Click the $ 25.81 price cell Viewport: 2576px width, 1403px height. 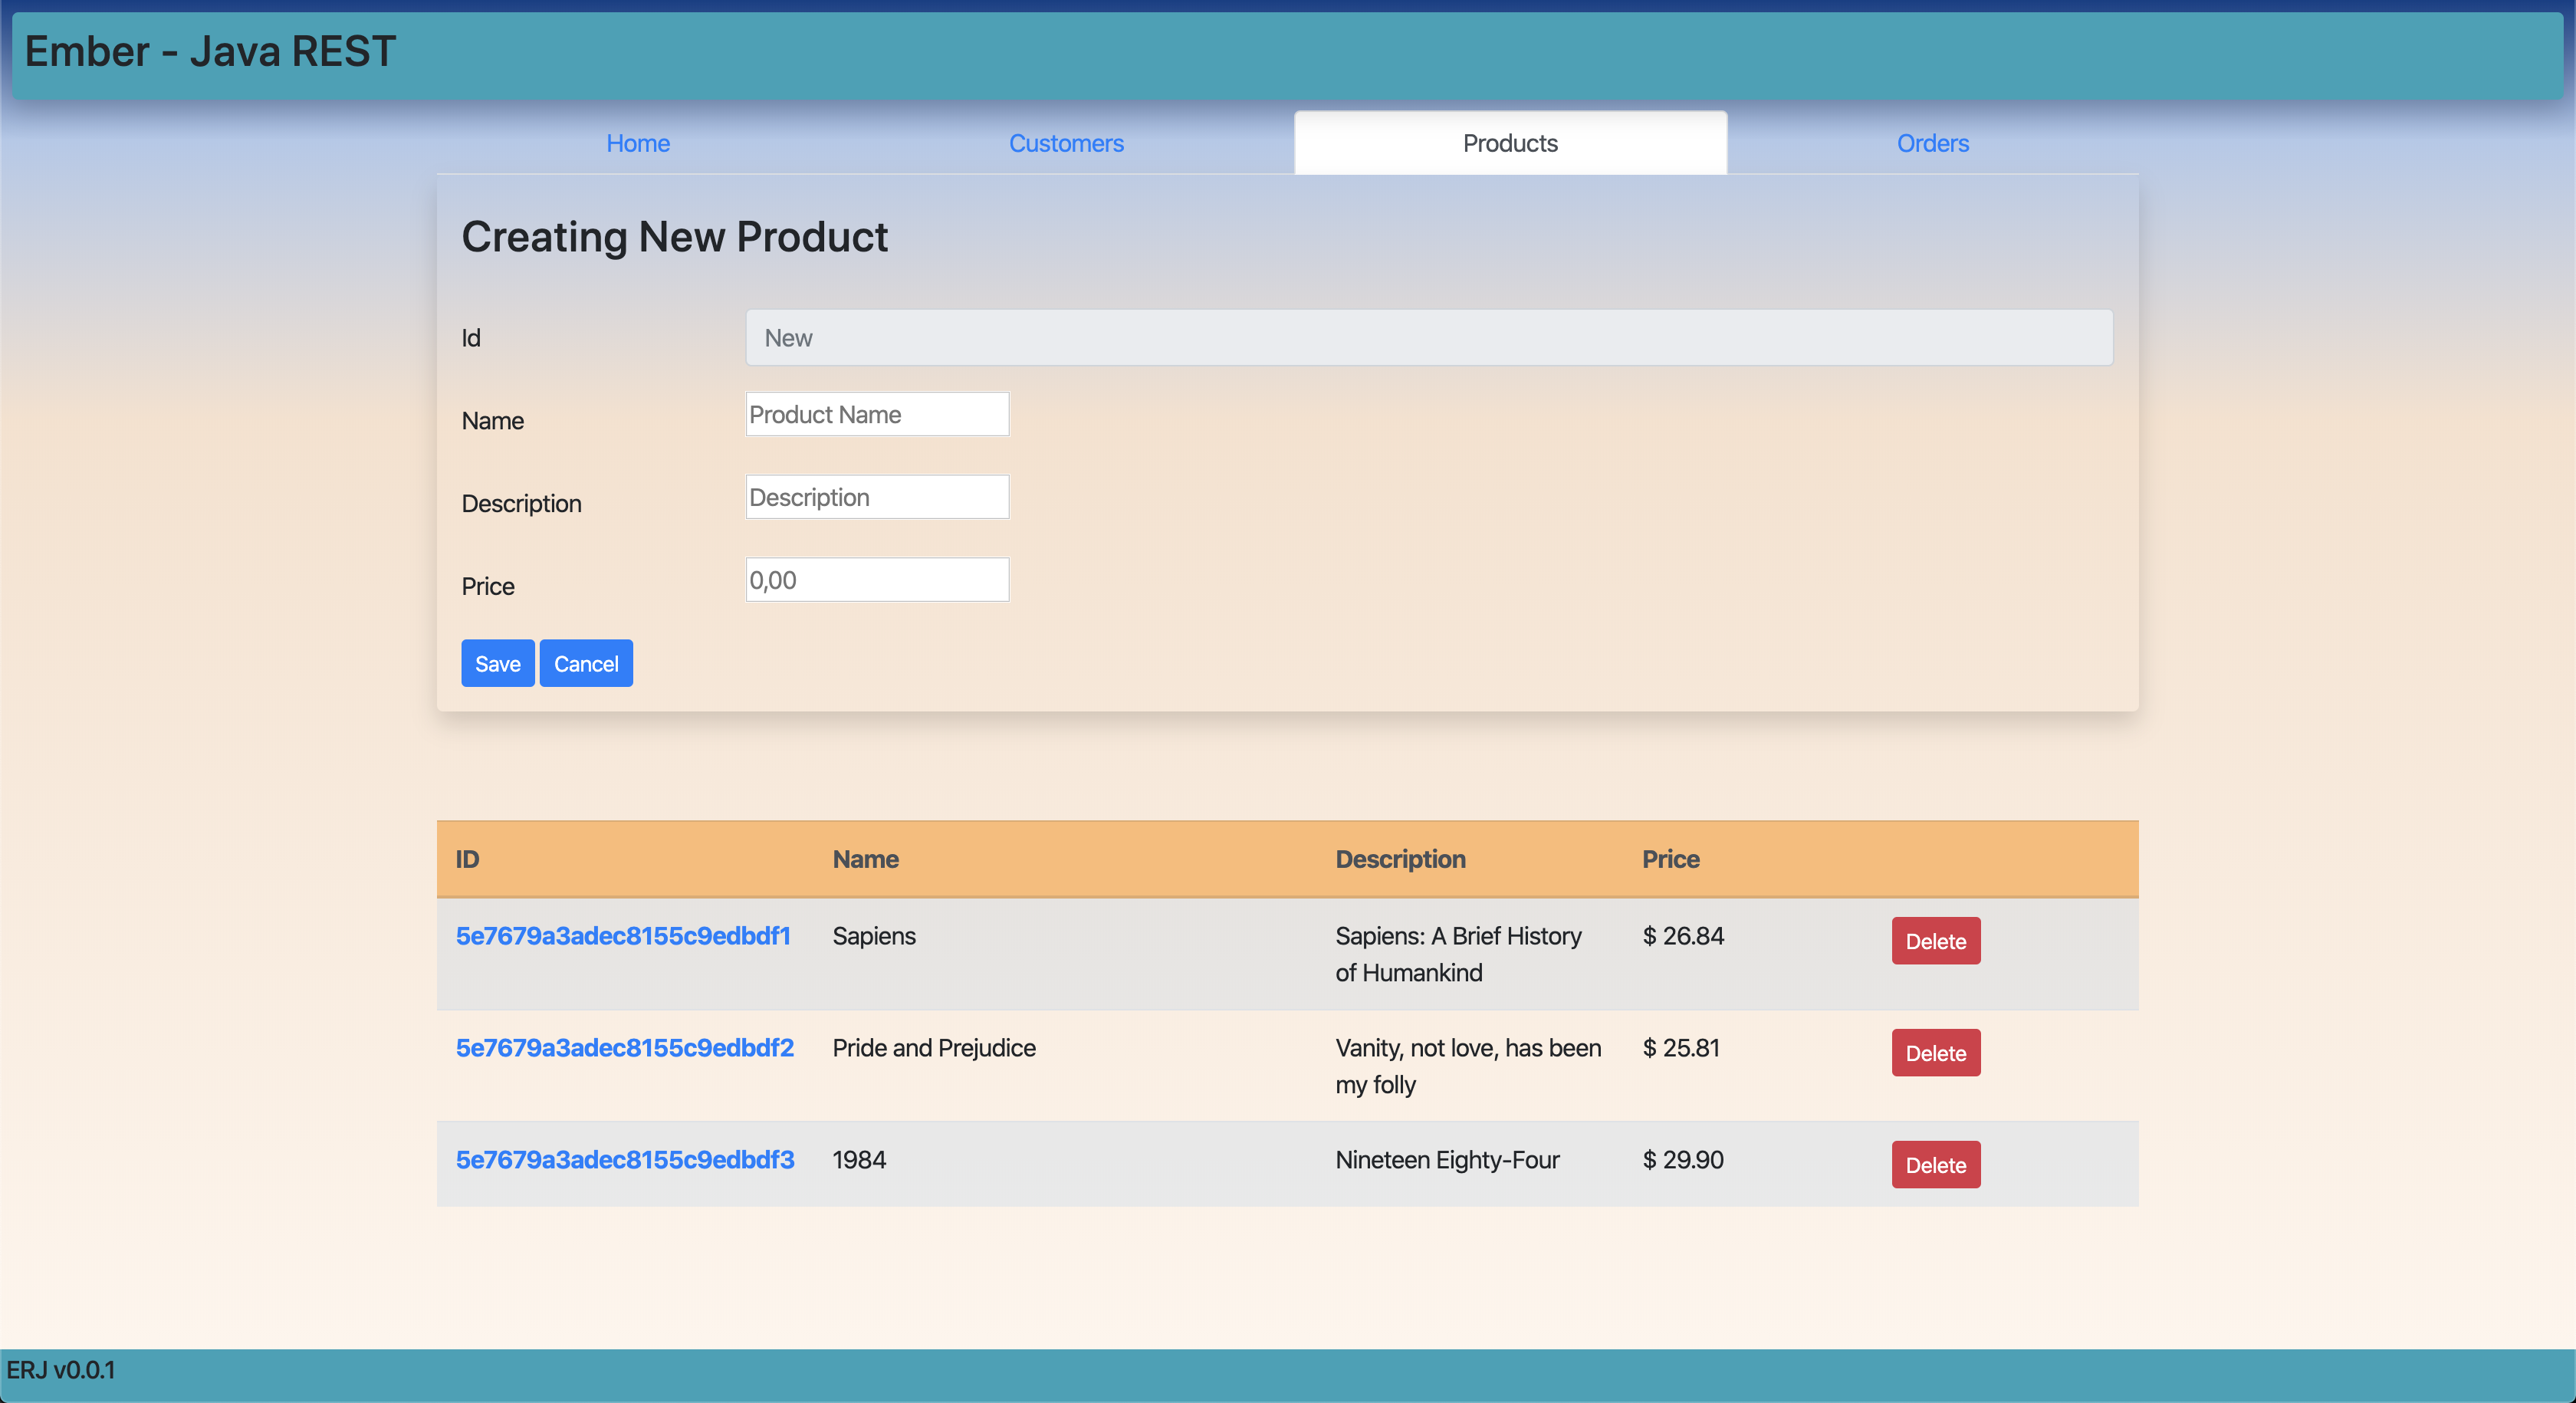(x=1682, y=1048)
